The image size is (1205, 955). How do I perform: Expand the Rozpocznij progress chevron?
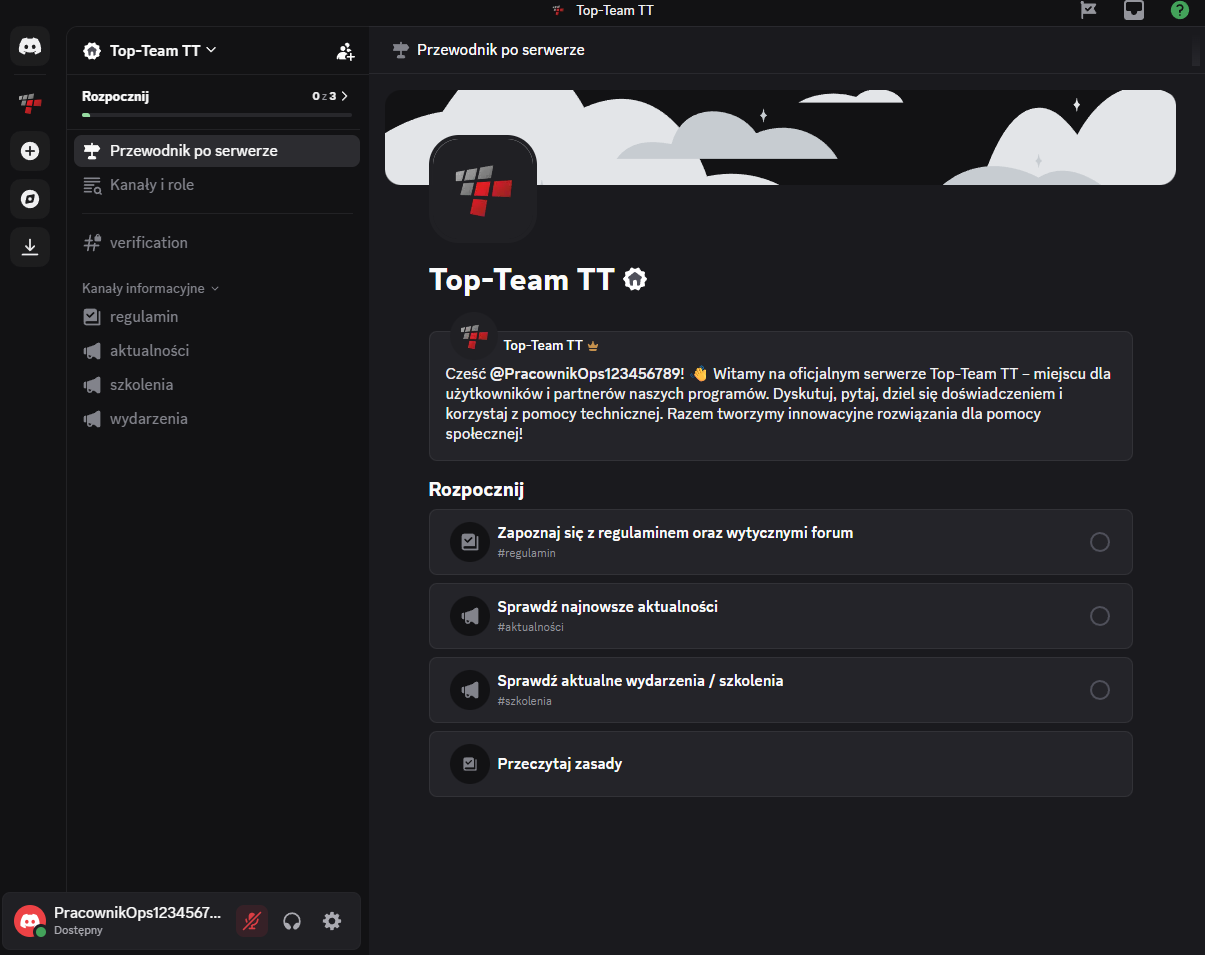pyautogui.click(x=345, y=97)
